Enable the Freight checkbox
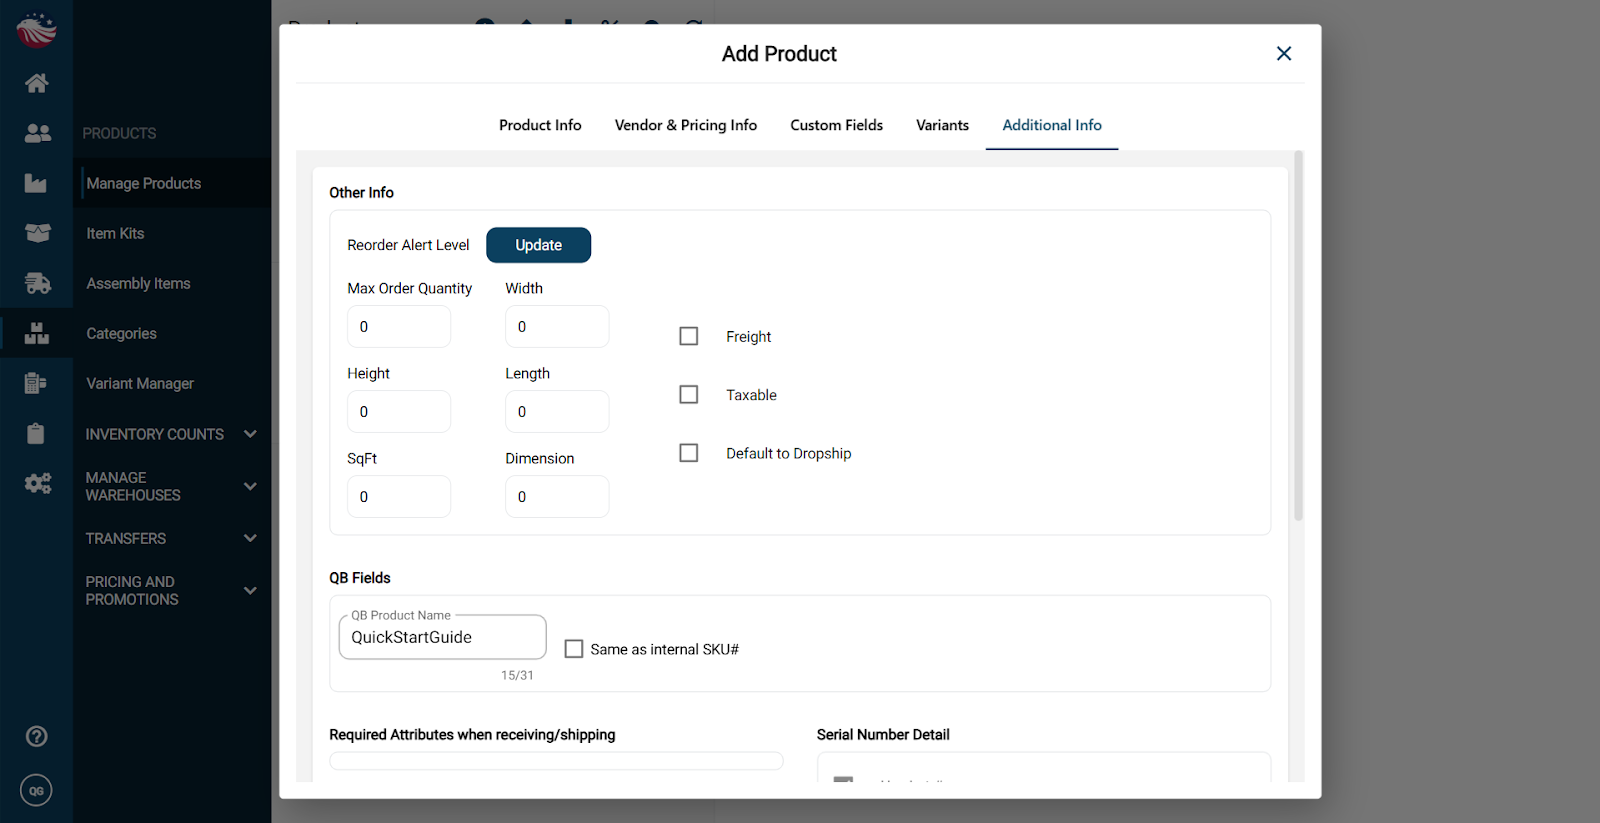The height and width of the screenshot is (823, 1600). point(689,336)
